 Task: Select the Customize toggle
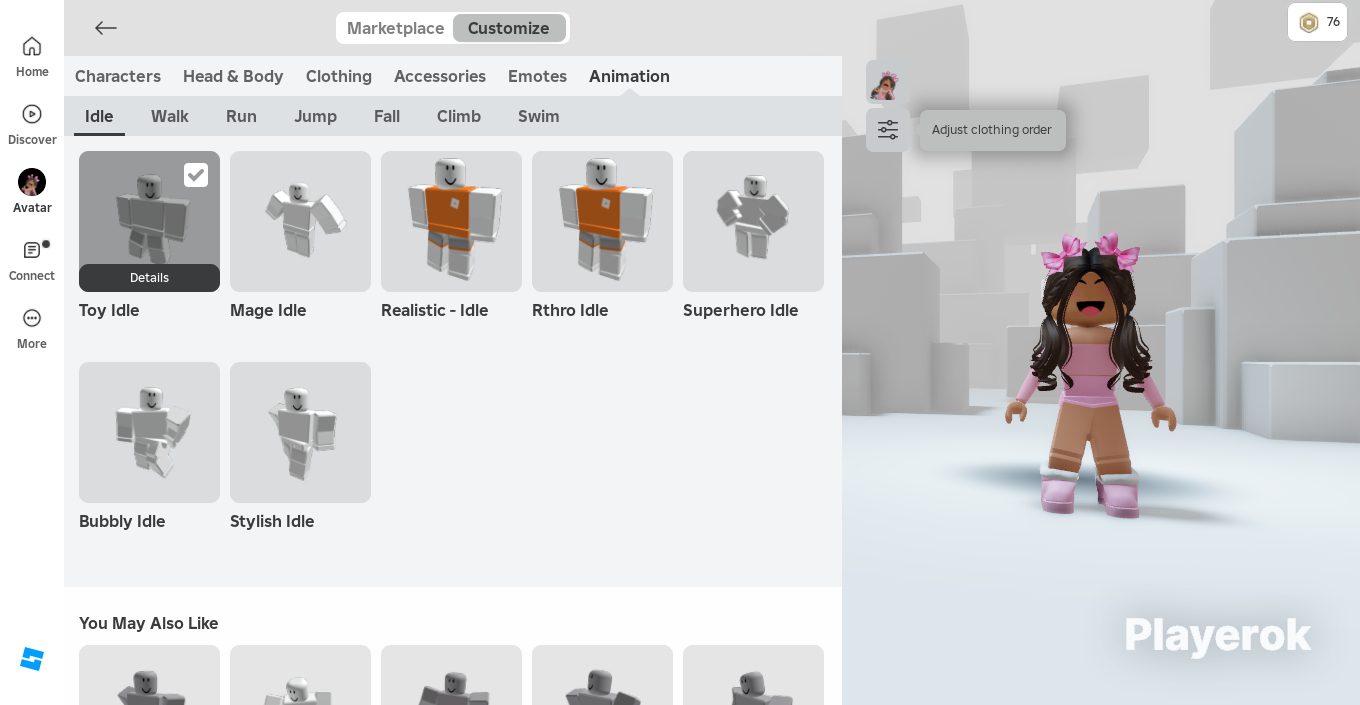(509, 28)
